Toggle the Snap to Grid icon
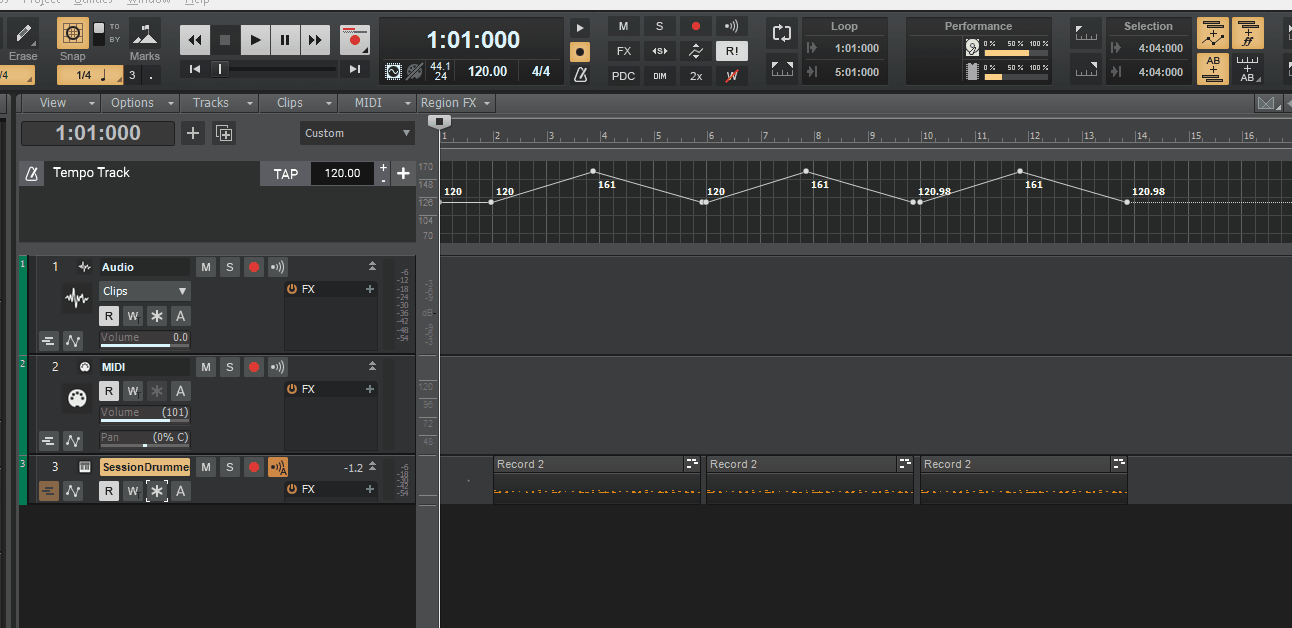Image resolution: width=1292 pixels, height=628 pixels. [x=72, y=33]
